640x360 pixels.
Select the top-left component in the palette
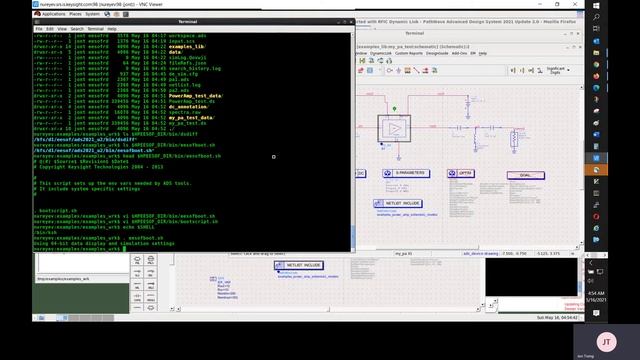coord(137,260)
